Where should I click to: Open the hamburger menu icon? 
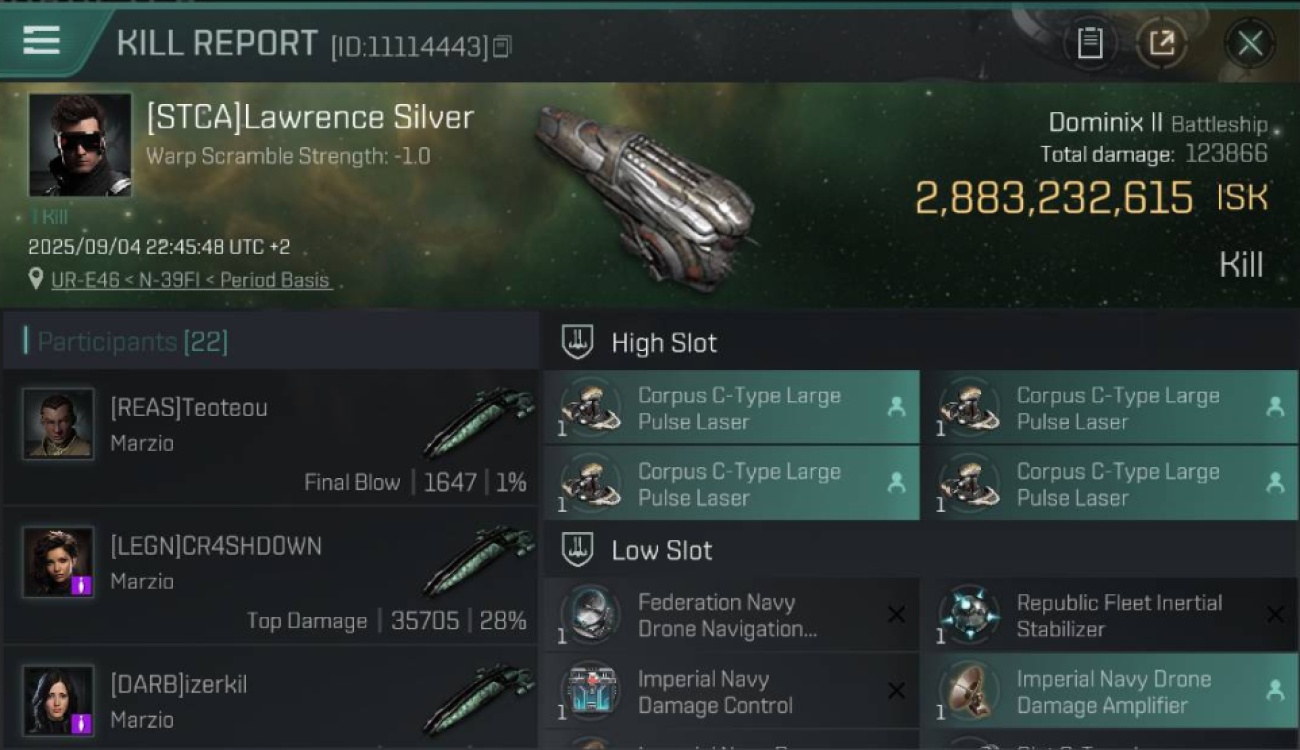tap(41, 41)
